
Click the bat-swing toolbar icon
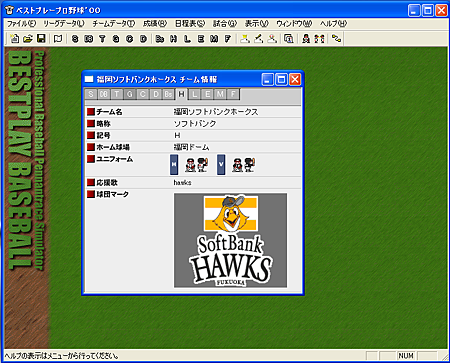(259, 39)
